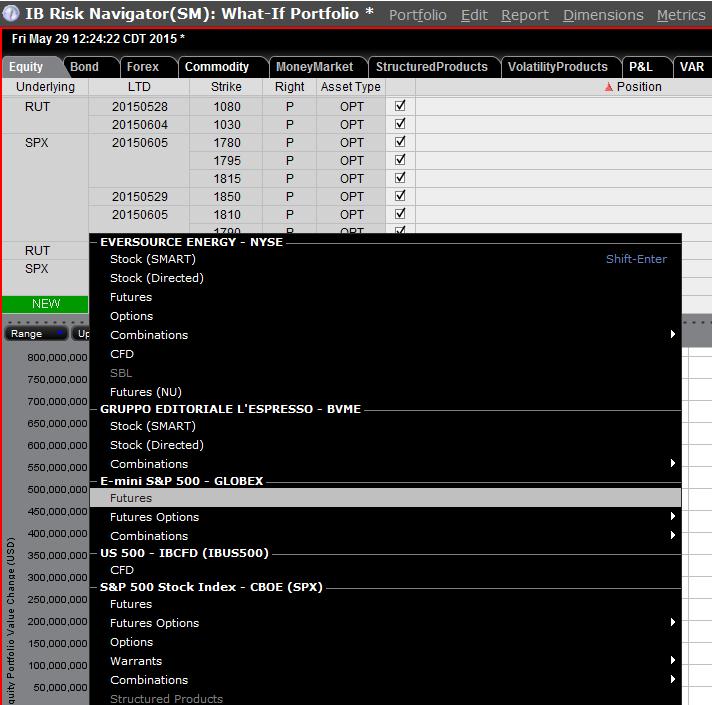Viewport: 712px width, 705px height.
Task: Select Stock (Directed) under Gruppo Editoriale L'Espresso
Action: click(385, 445)
